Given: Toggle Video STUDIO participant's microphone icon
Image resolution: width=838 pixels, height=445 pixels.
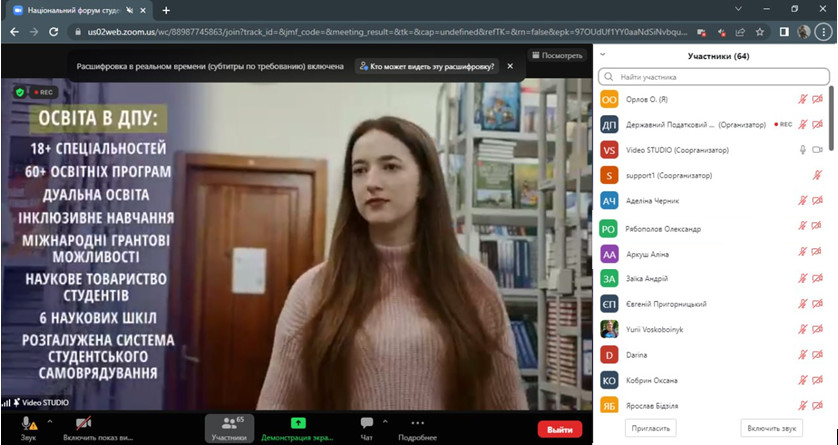Looking at the screenshot, I should (x=802, y=150).
